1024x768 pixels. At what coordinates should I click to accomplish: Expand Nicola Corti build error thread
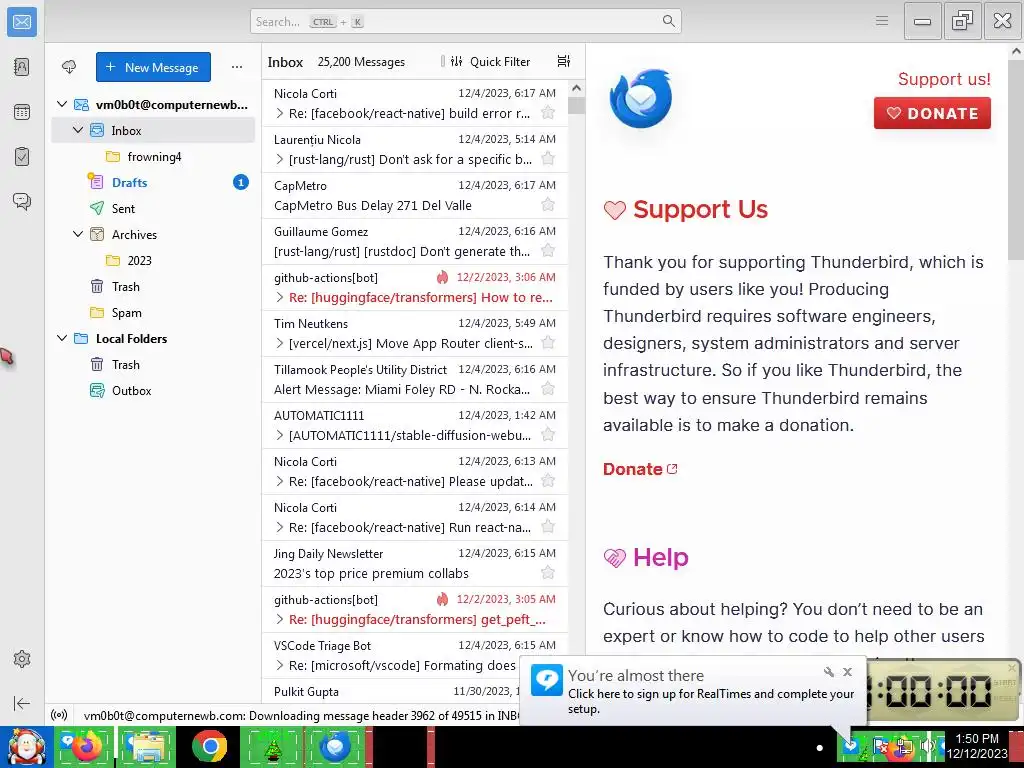[280, 113]
